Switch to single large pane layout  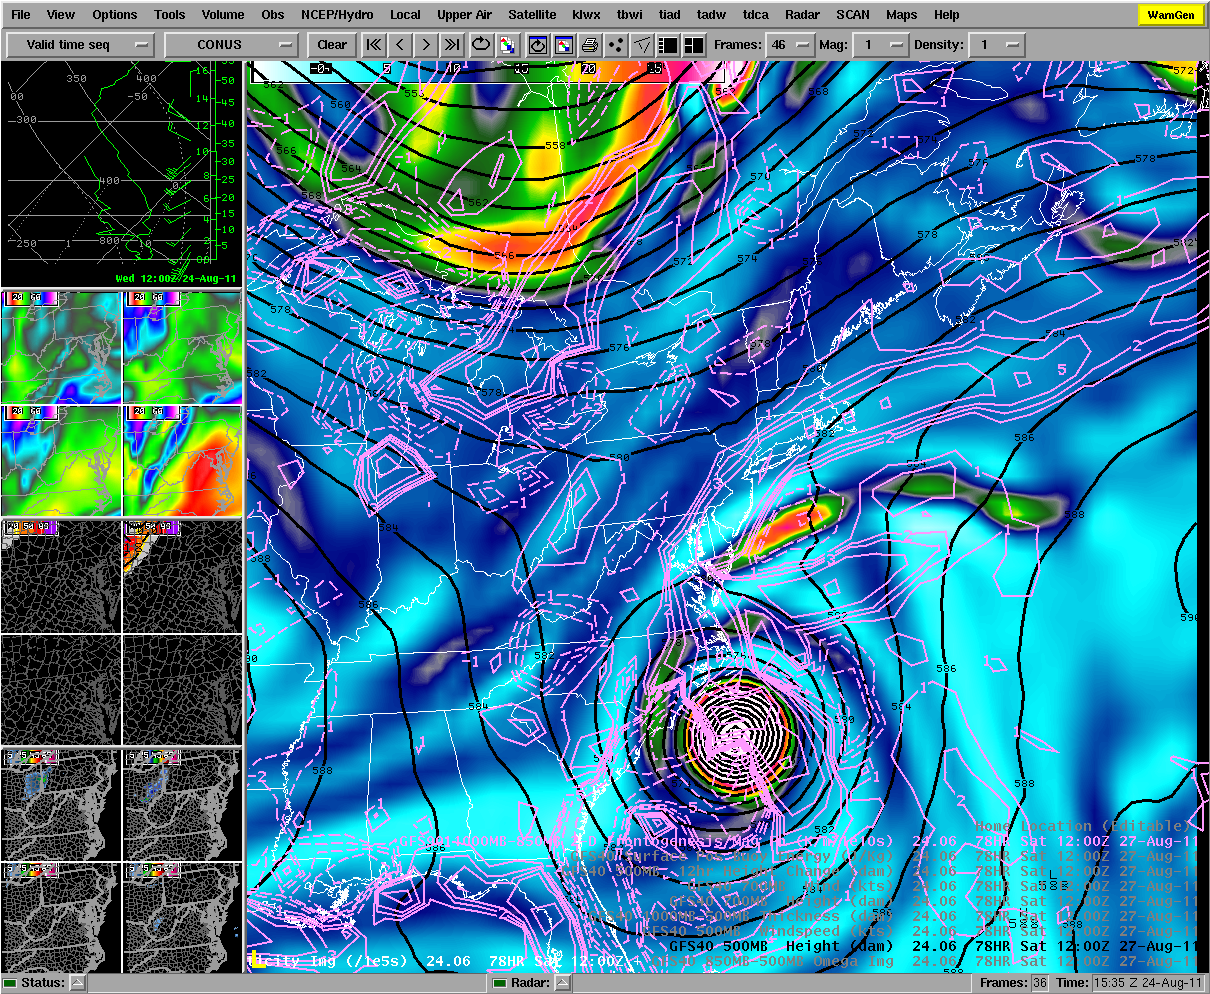pyautogui.click(x=668, y=45)
